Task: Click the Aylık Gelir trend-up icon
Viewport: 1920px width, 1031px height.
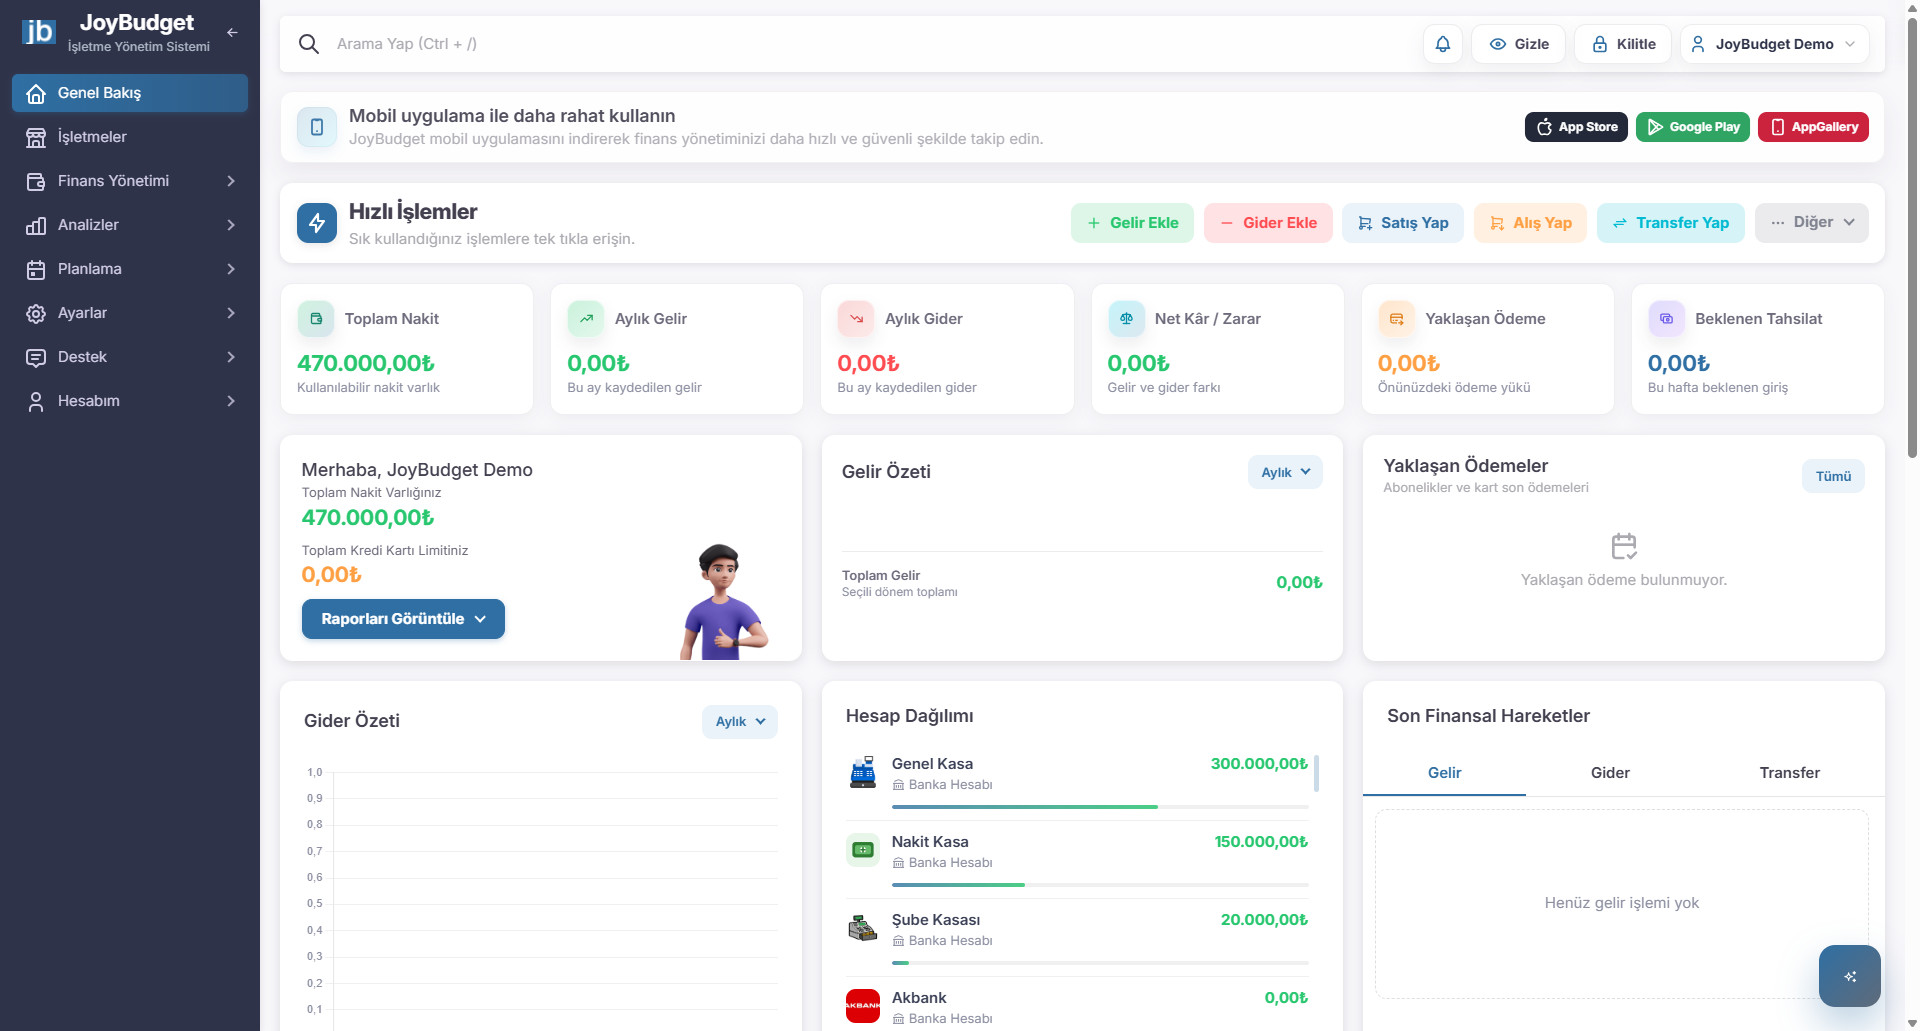Action: [586, 319]
